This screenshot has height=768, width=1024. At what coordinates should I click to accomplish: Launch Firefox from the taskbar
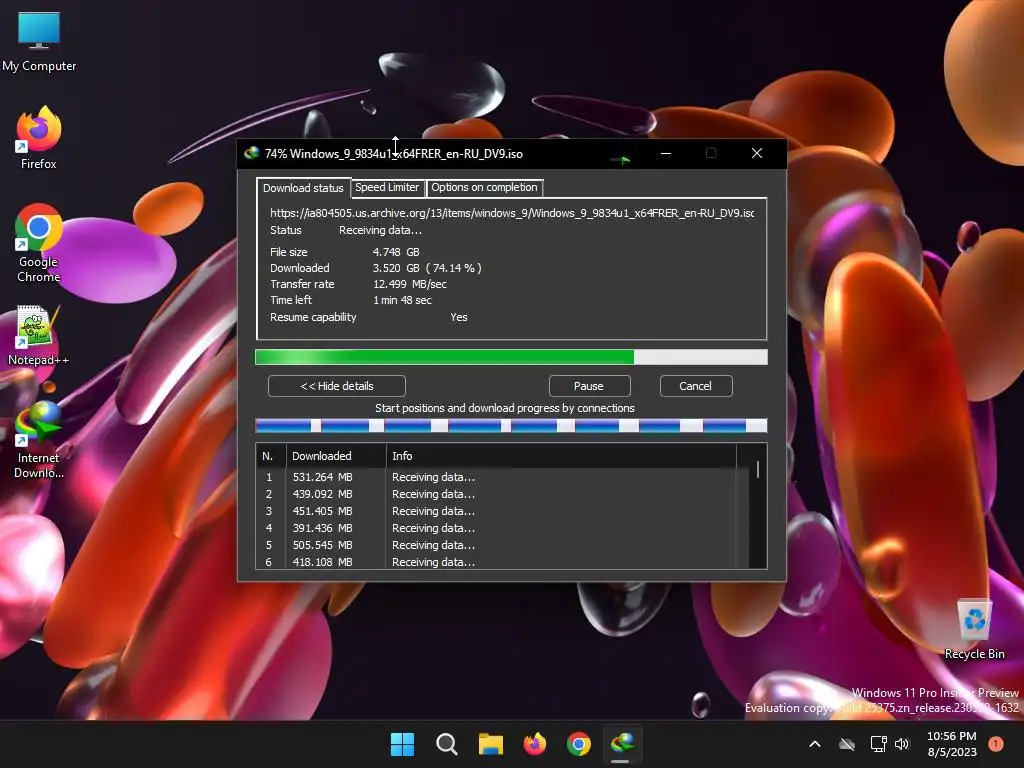click(x=535, y=744)
